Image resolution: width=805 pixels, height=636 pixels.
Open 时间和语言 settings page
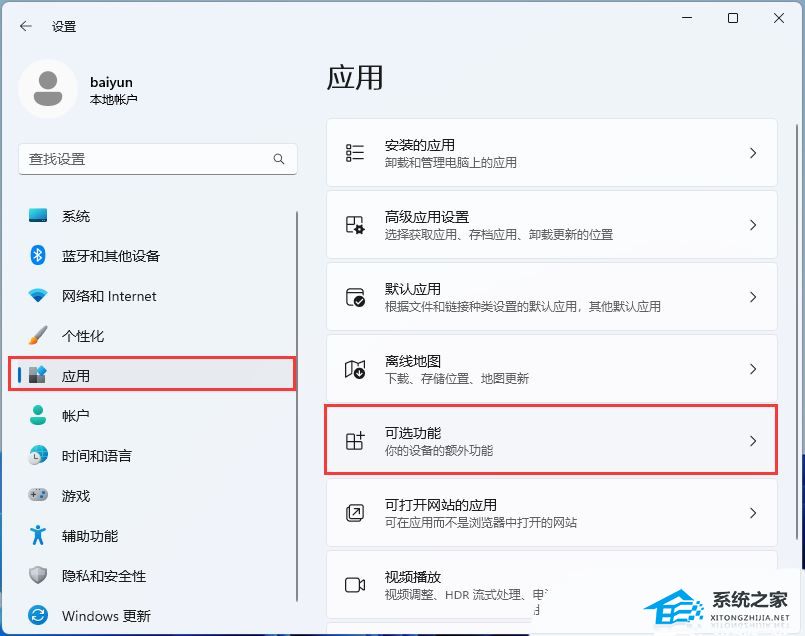coord(96,456)
